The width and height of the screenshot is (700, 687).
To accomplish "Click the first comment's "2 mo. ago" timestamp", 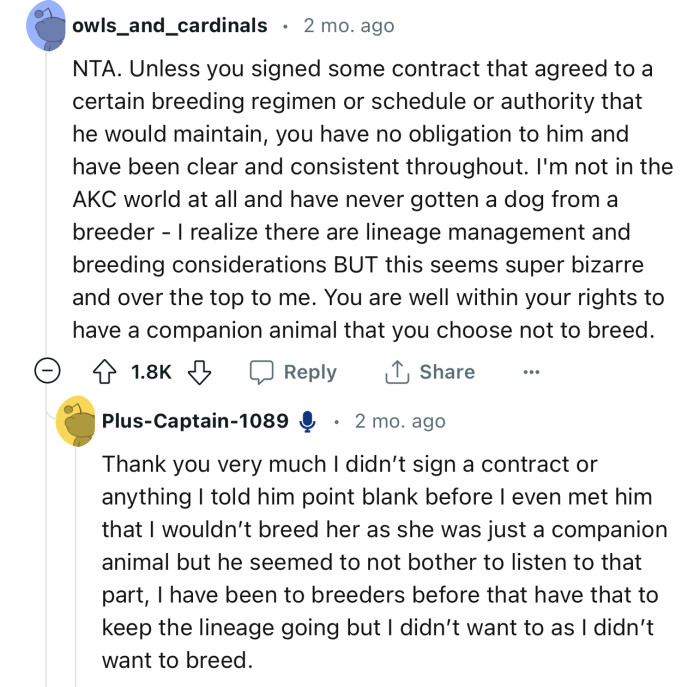I will [x=349, y=26].
